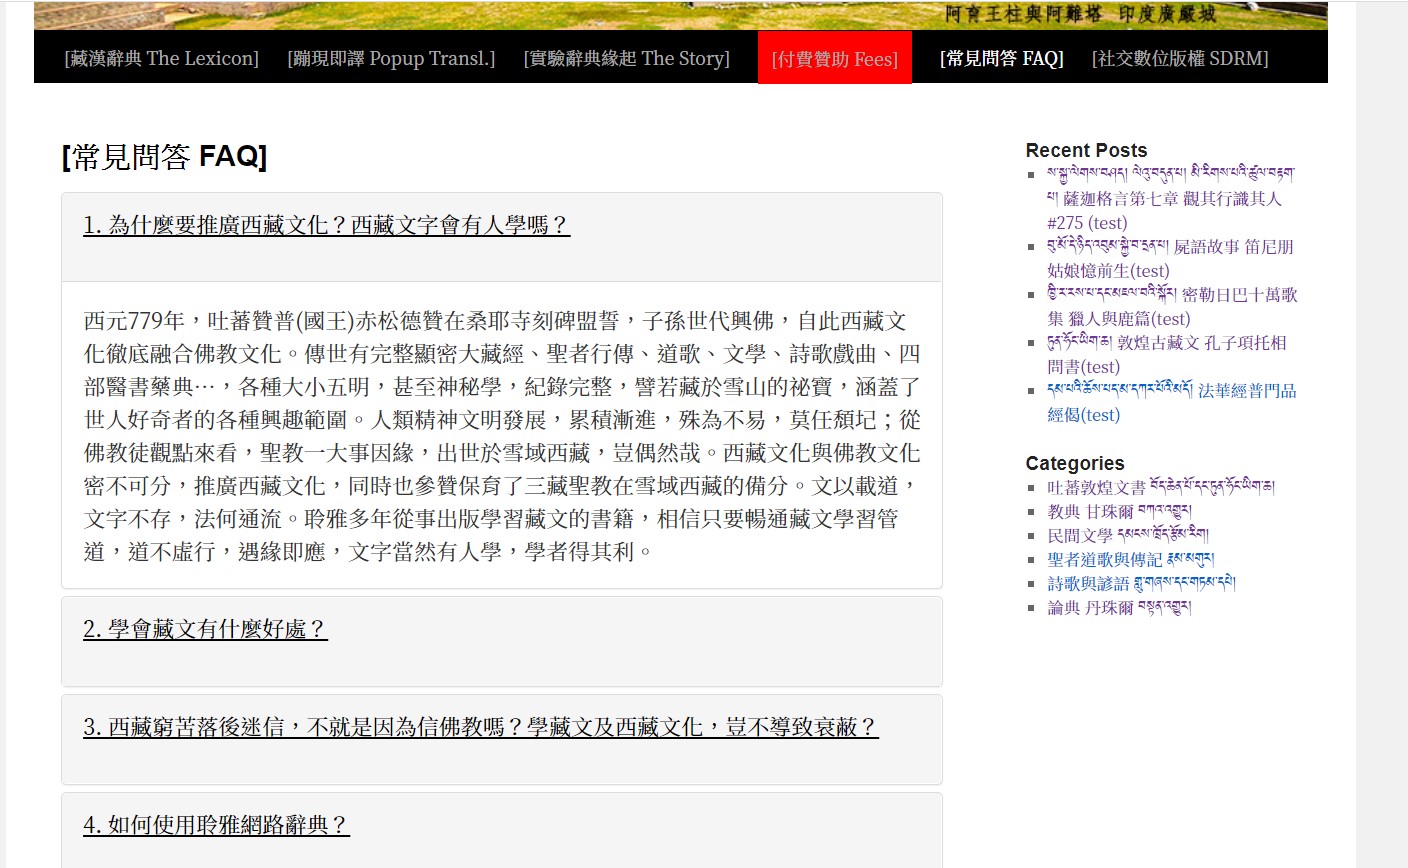Select the 常見問答 FAQ menu item
Viewport: 1408px width, 868px height.
1001,58
